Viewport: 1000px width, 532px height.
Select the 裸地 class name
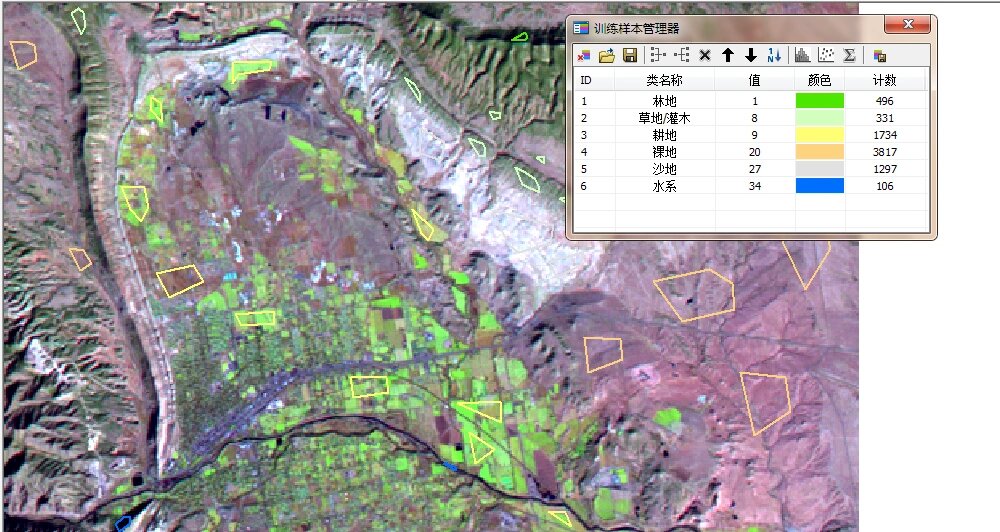(x=664, y=152)
